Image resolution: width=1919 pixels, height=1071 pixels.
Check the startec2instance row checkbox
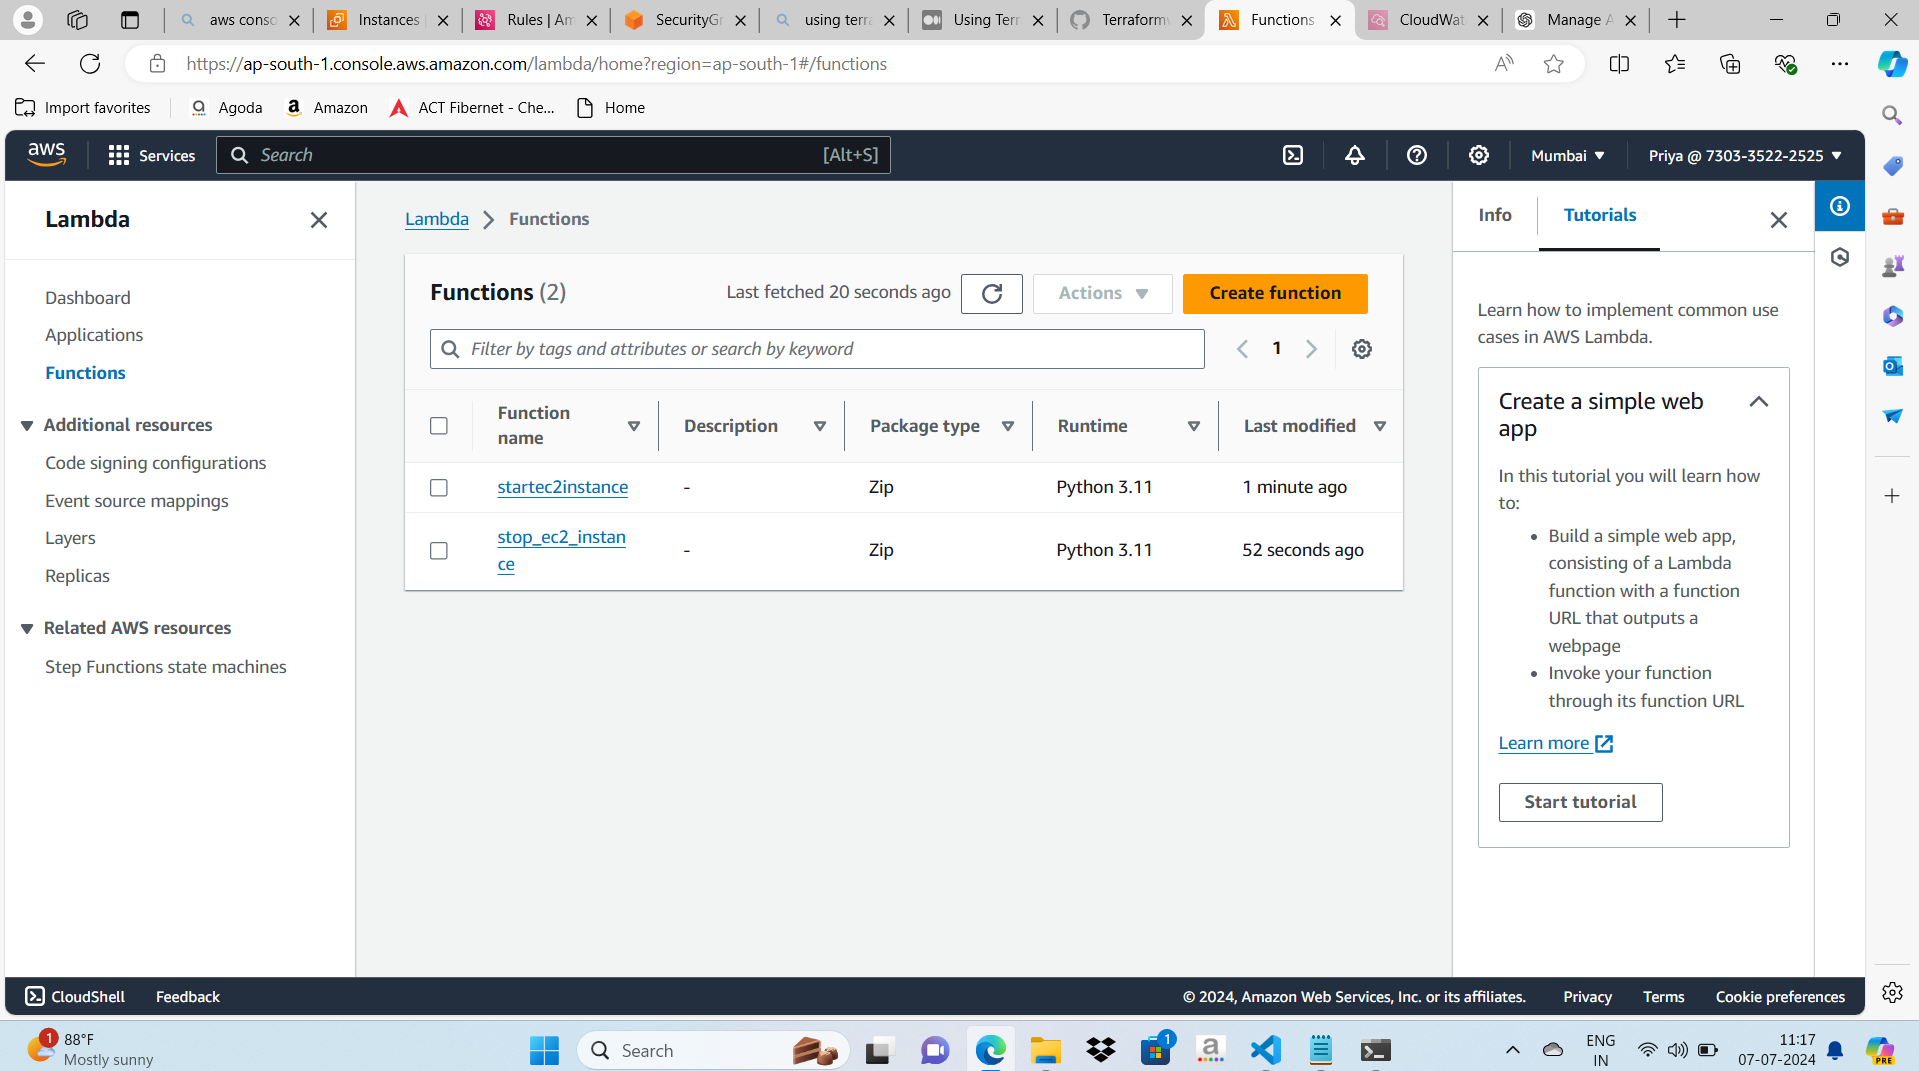[439, 488]
